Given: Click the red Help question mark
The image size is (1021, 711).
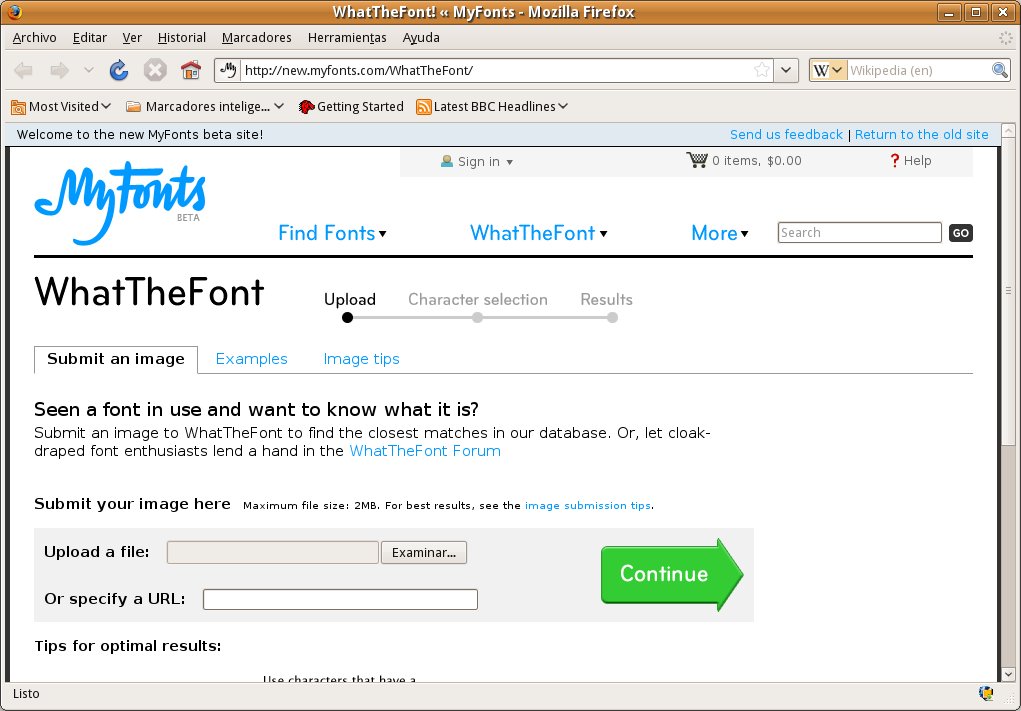Looking at the screenshot, I should click(x=894, y=160).
